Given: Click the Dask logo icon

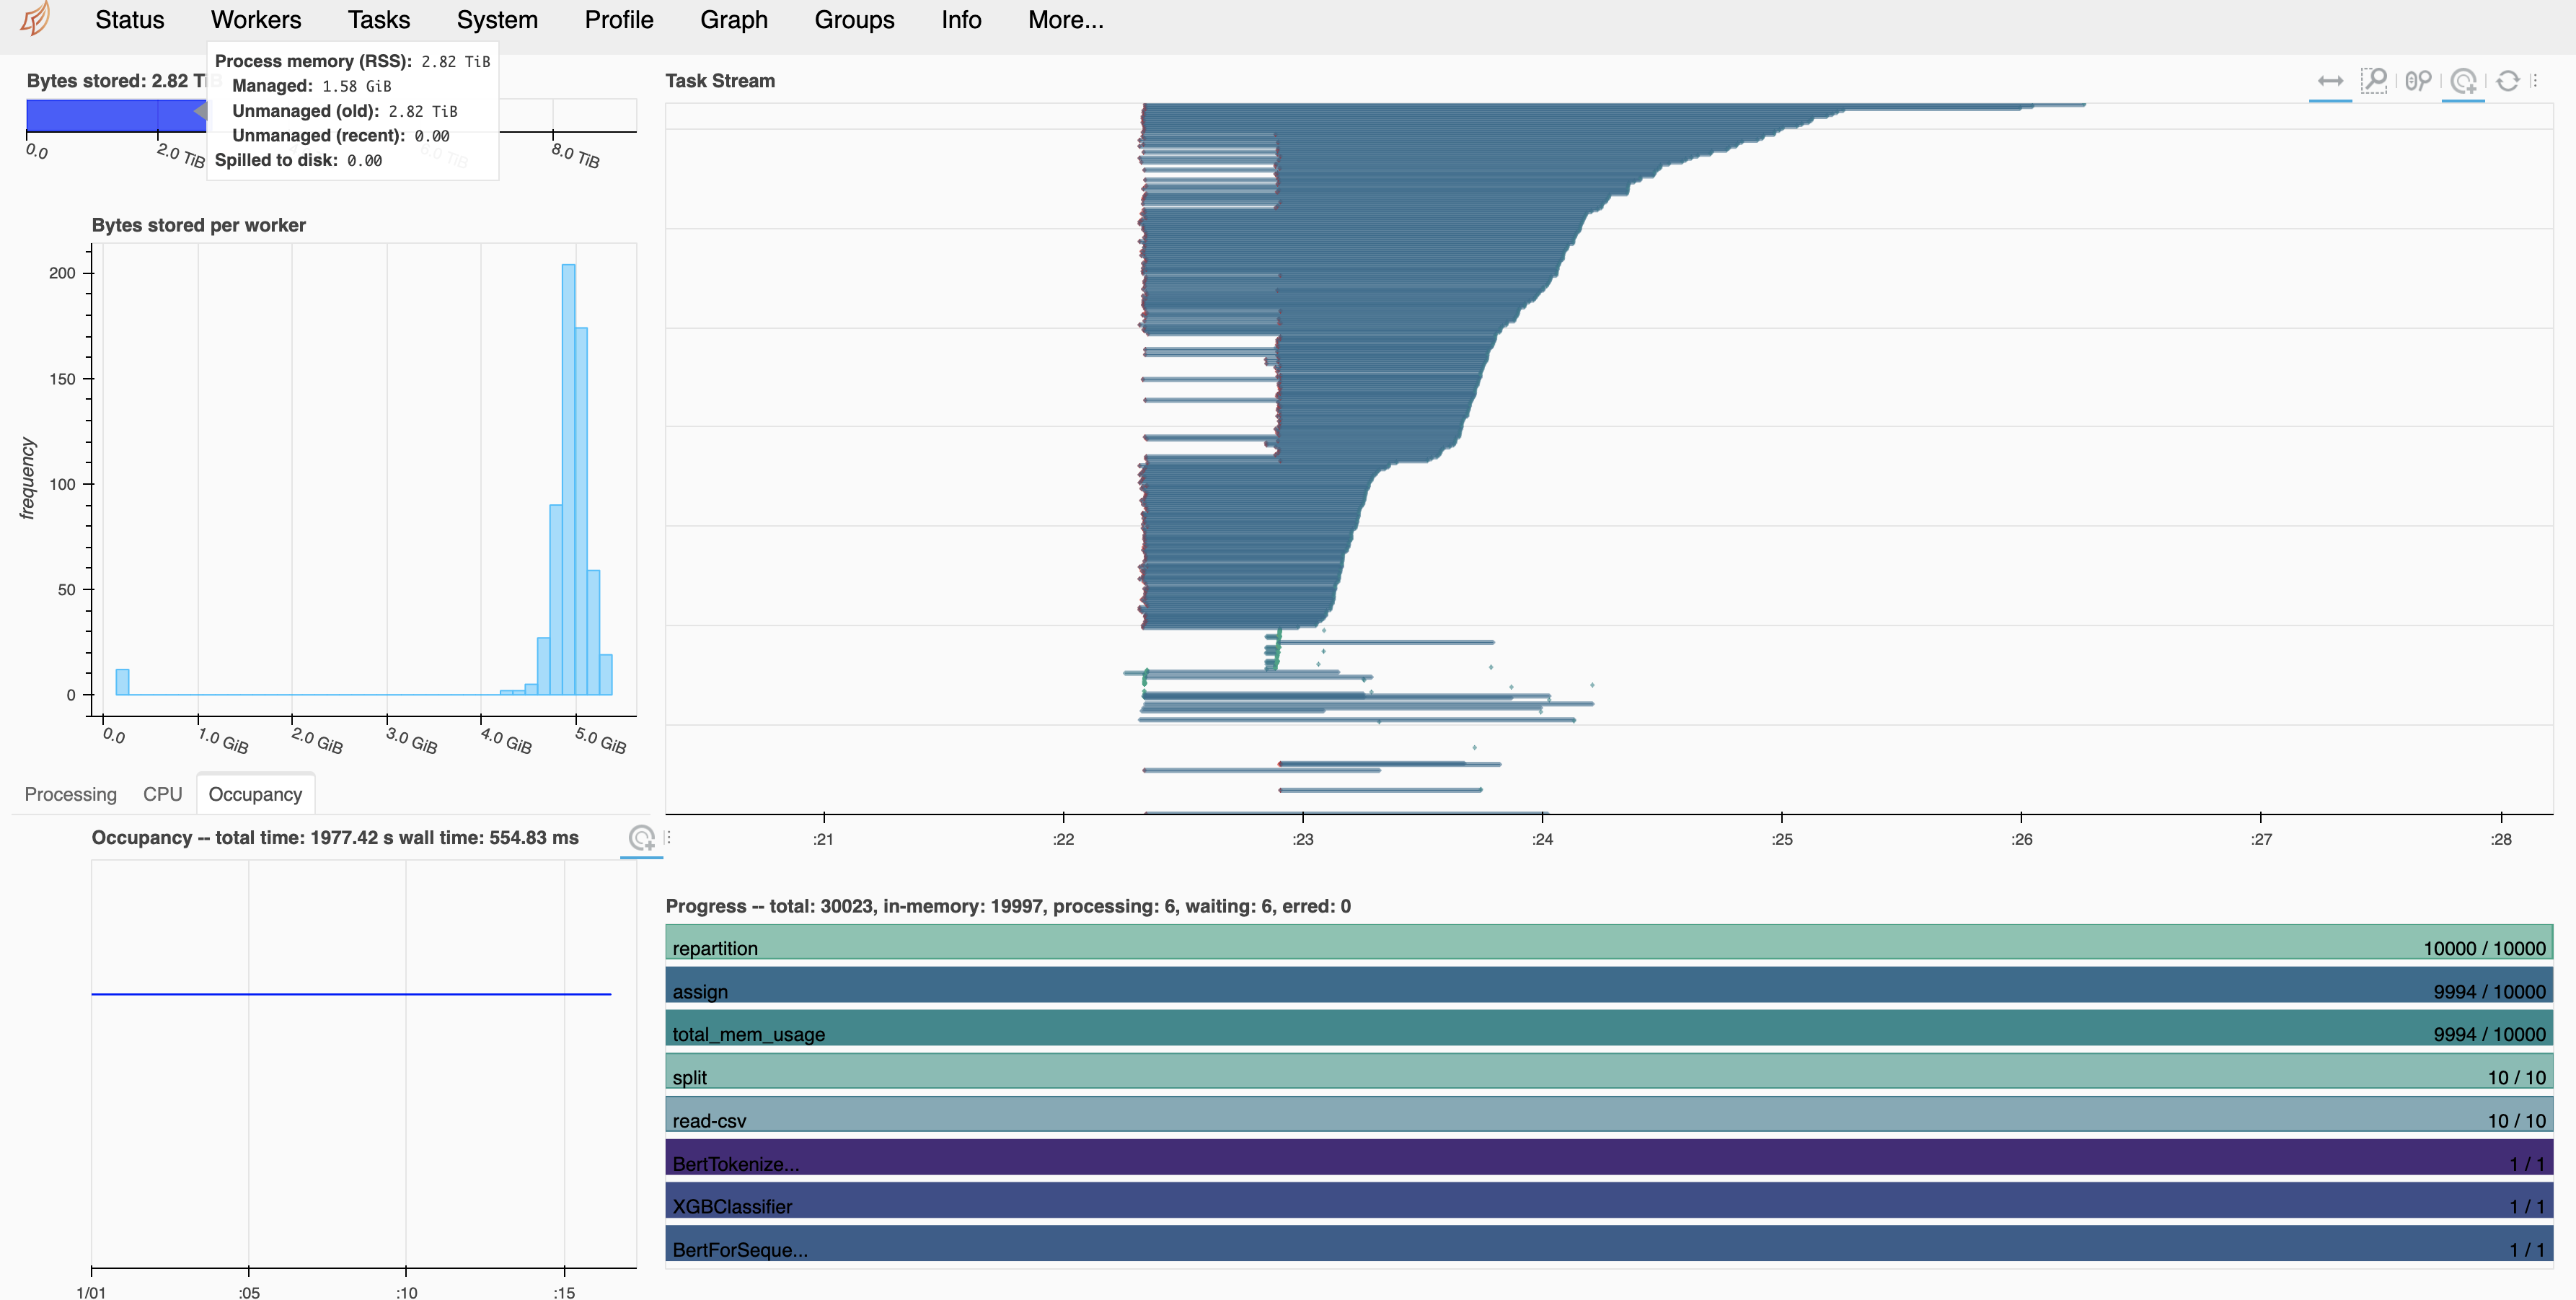Looking at the screenshot, I should 35,19.
